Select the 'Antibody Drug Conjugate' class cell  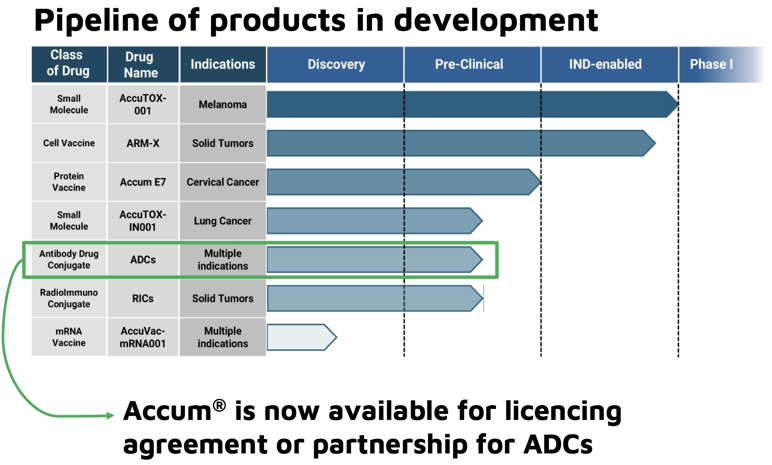point(69,260)
